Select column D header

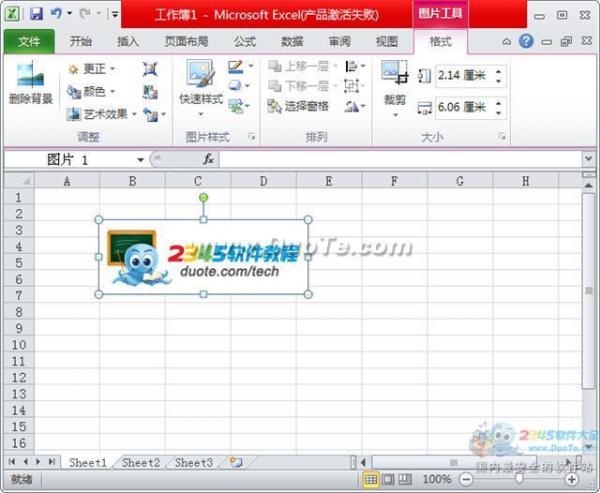[x=264, y=181]
